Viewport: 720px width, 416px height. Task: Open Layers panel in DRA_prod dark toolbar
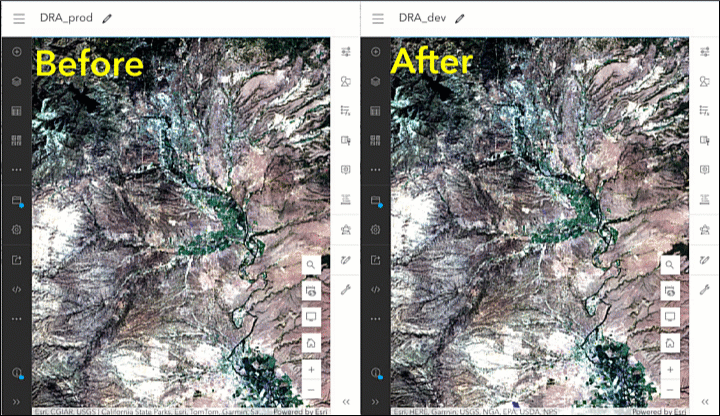point(17,81)
